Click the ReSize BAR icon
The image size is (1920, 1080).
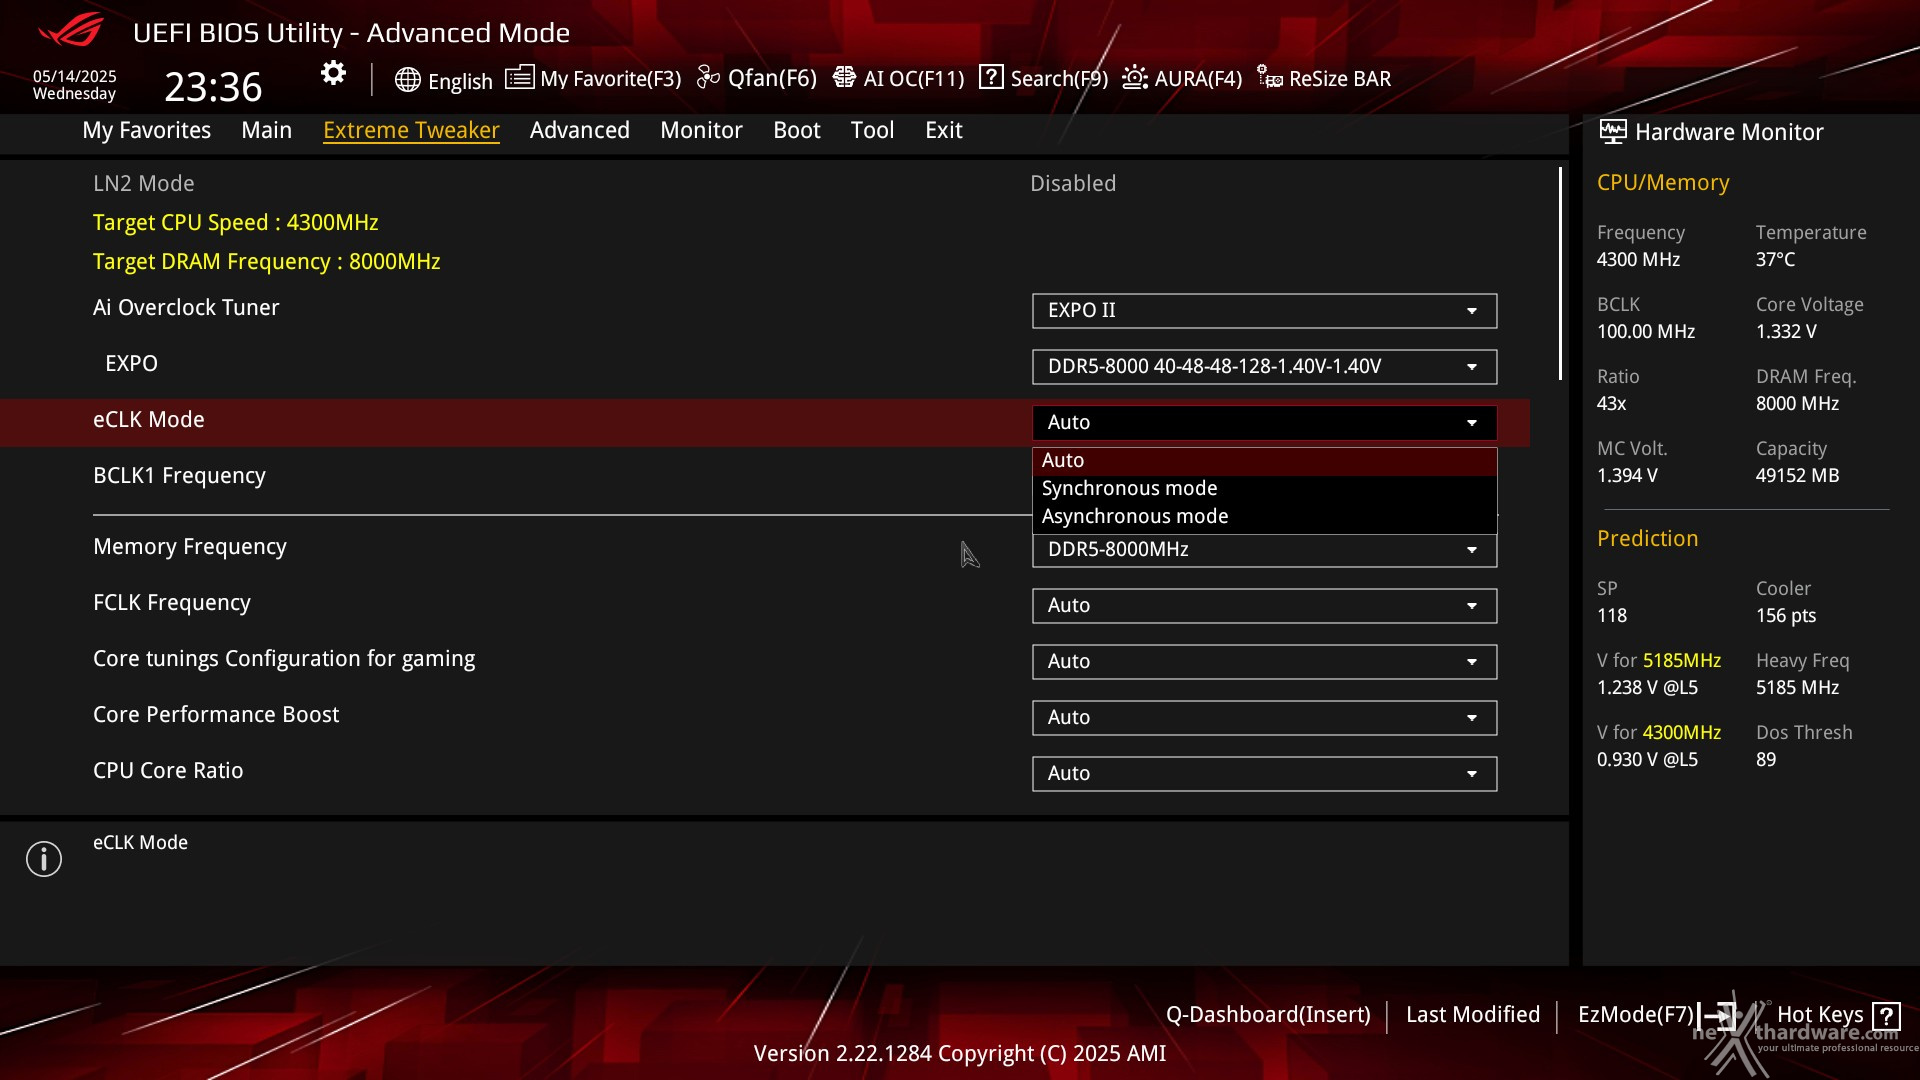pyautogui.click(x=1270, y=77)
